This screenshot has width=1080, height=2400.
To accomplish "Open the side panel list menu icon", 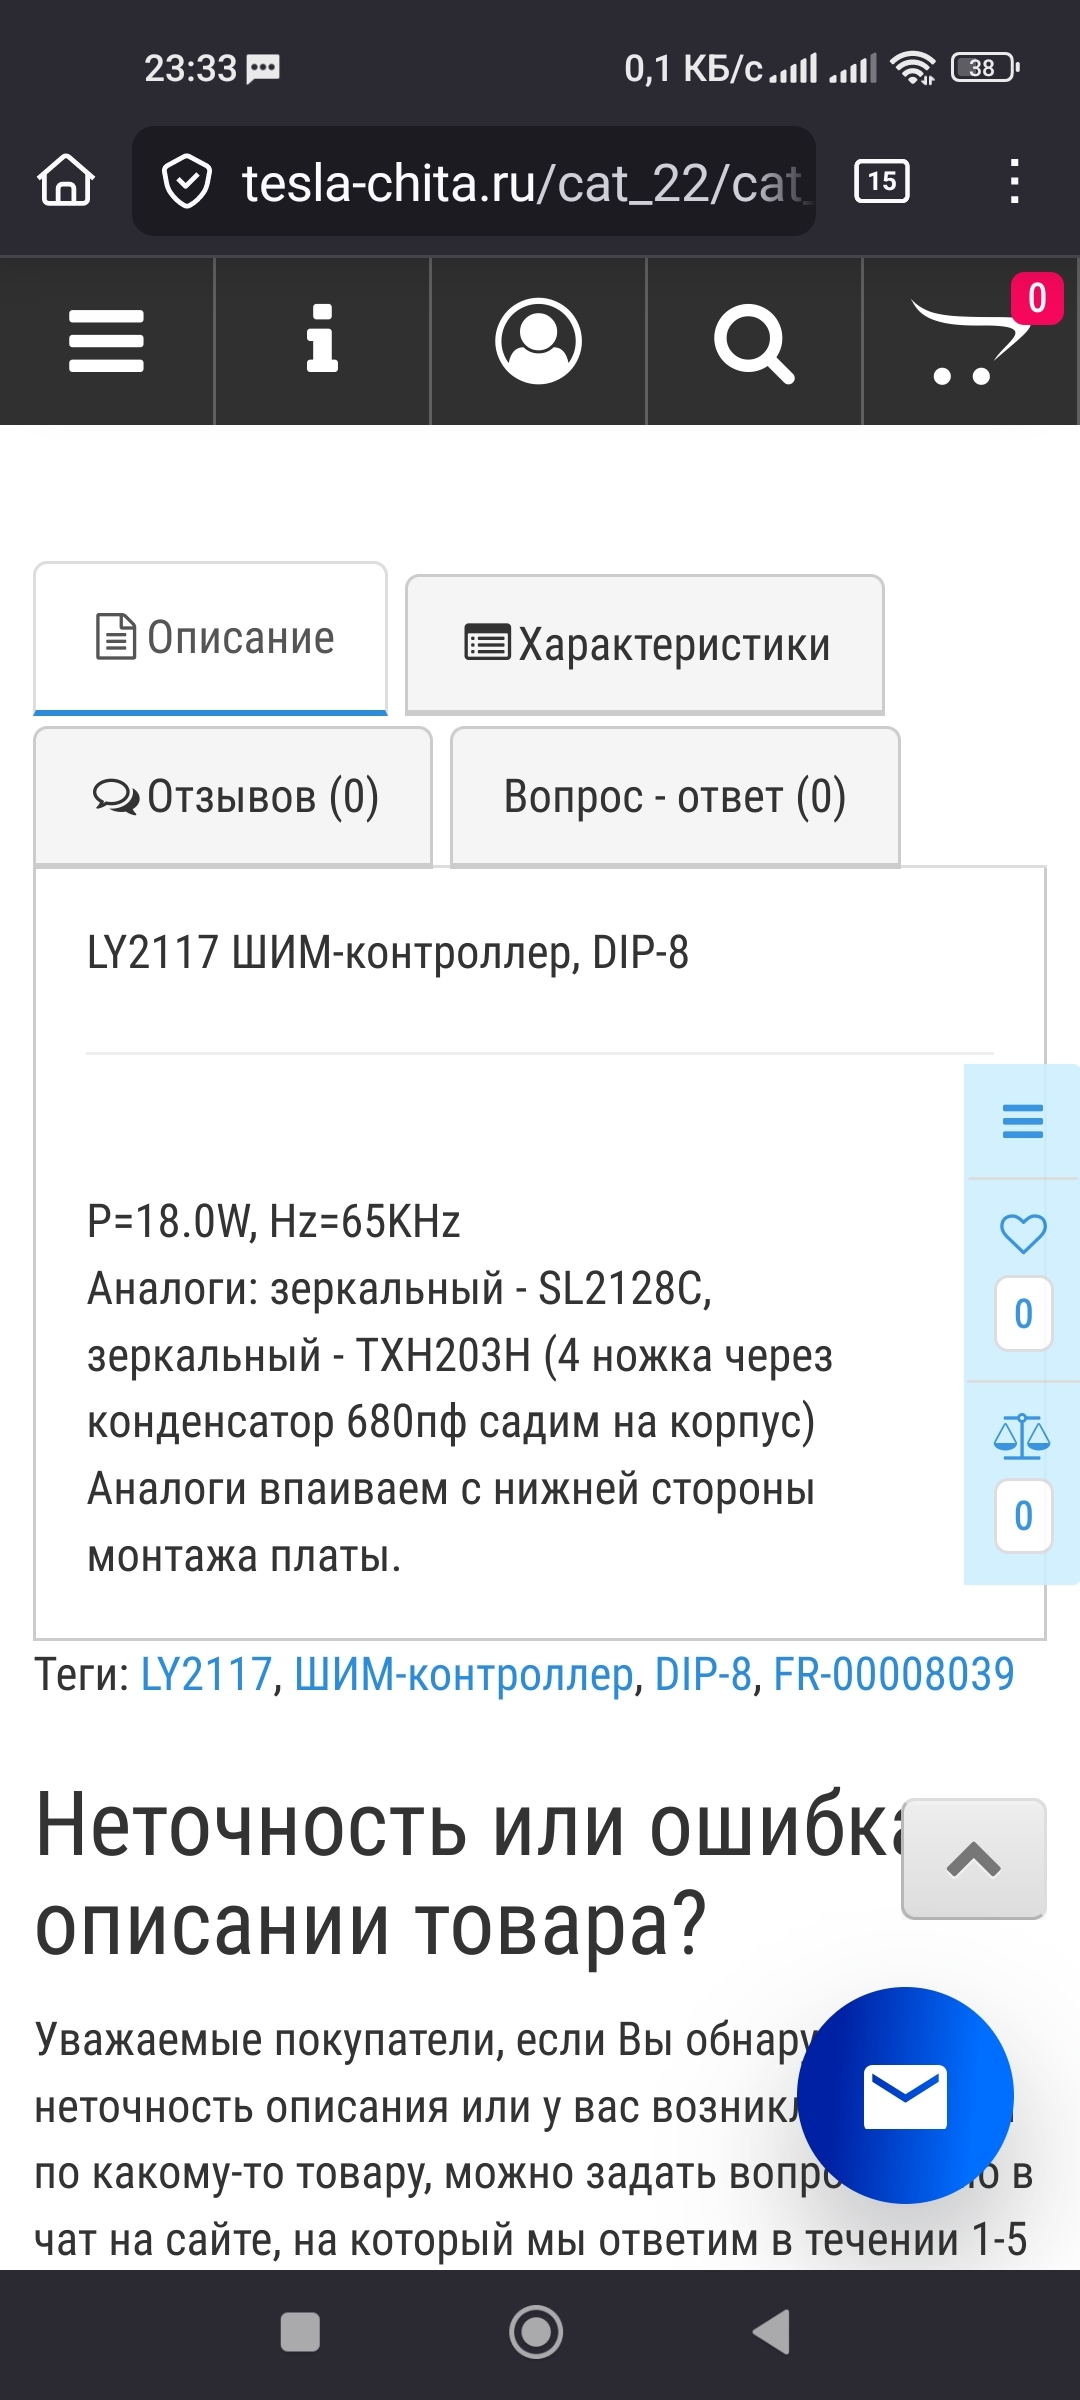I will (1022, 1122).
